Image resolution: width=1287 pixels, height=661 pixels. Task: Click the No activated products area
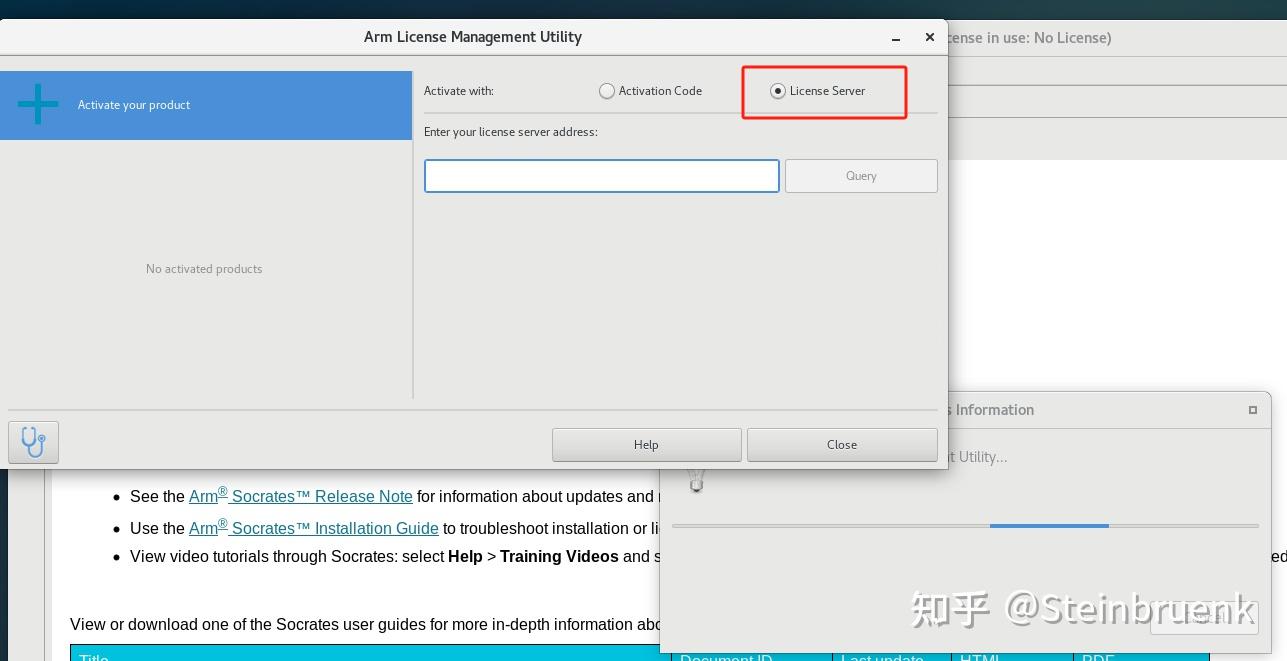pyautogui.click(x=204, y=268)
